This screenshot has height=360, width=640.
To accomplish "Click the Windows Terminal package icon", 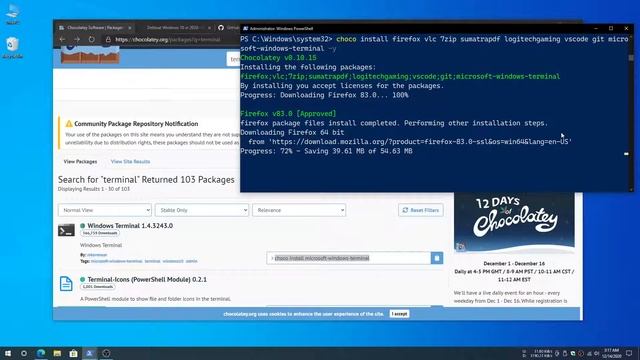I will click(66, 230).
